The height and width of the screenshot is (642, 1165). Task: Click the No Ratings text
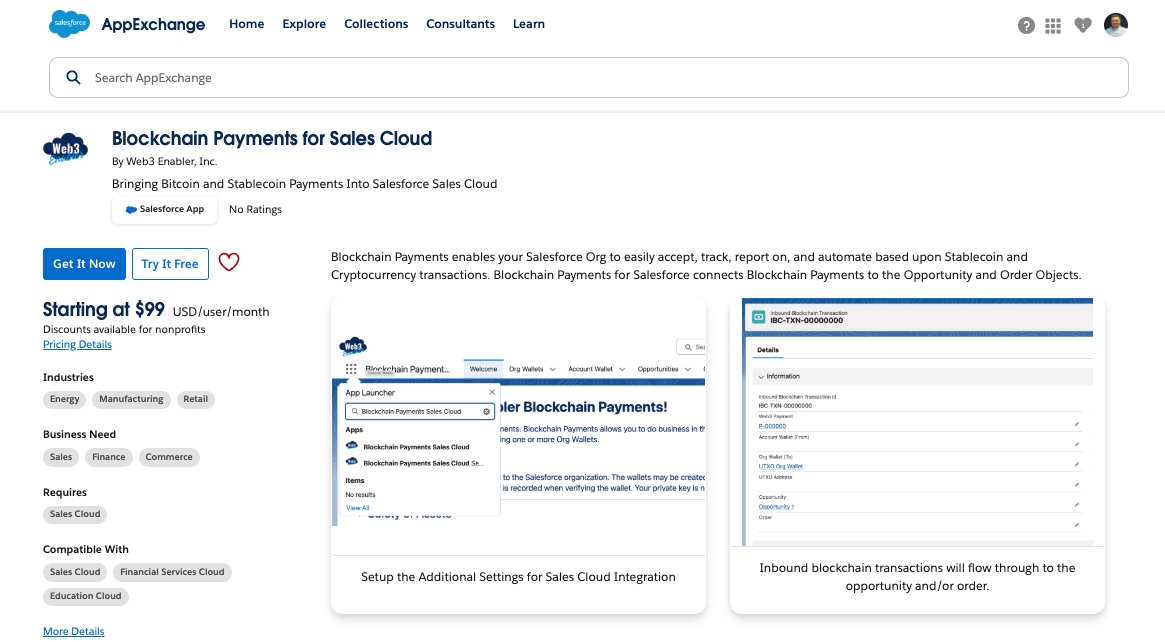coord(256,210)
